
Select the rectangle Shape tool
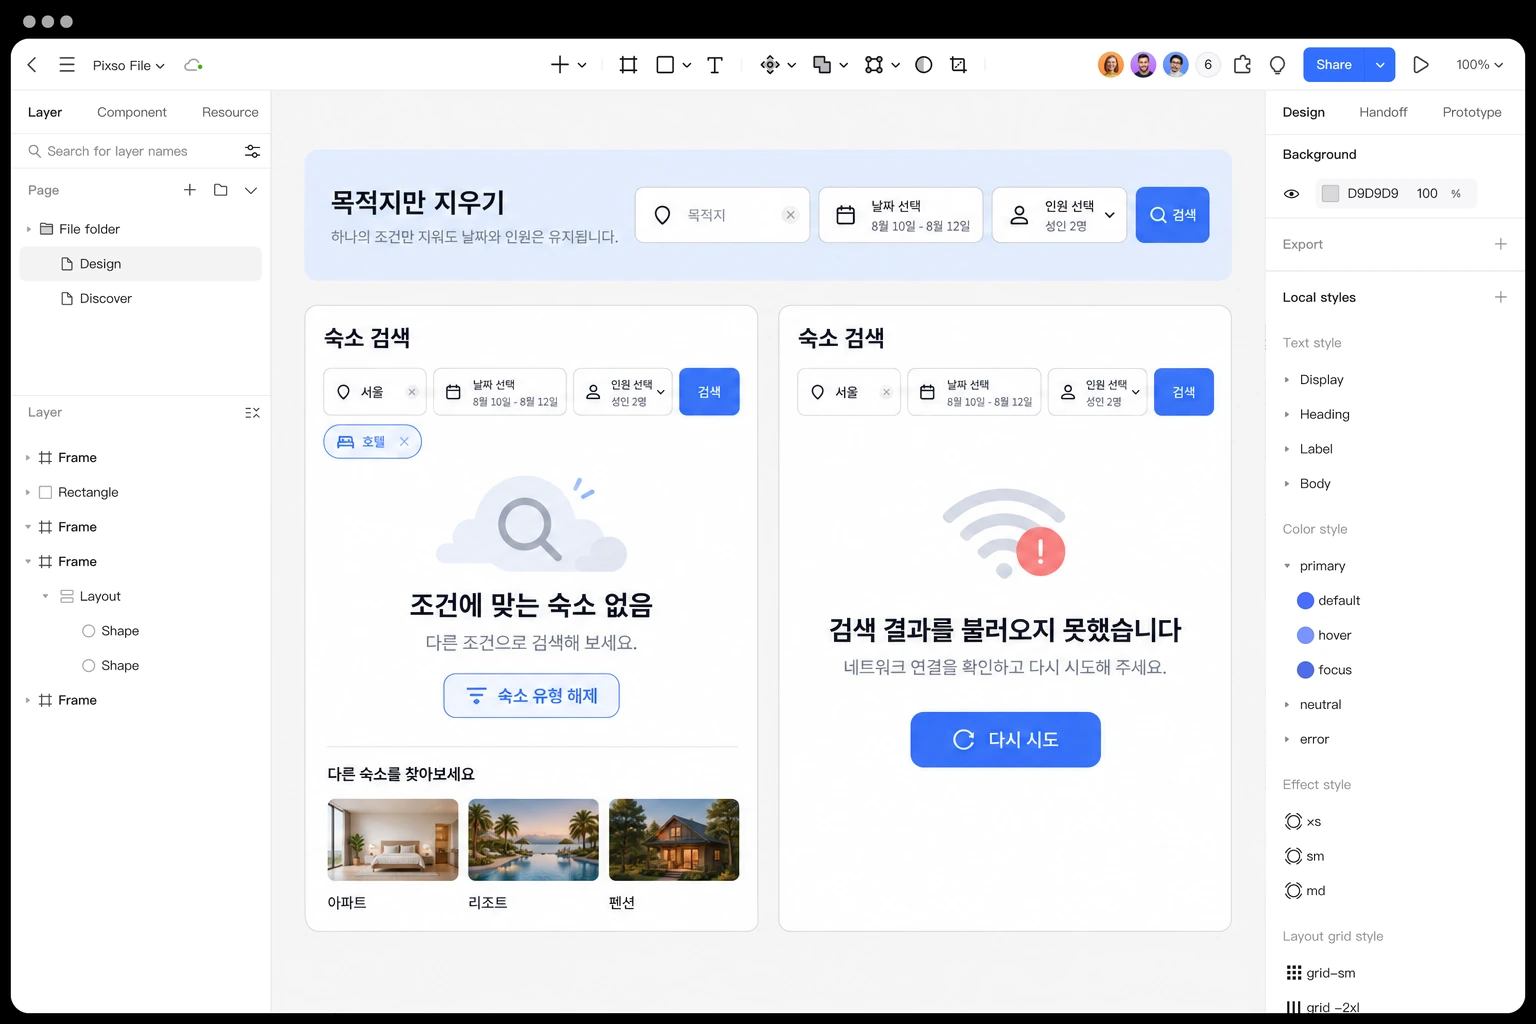[665, 65]
